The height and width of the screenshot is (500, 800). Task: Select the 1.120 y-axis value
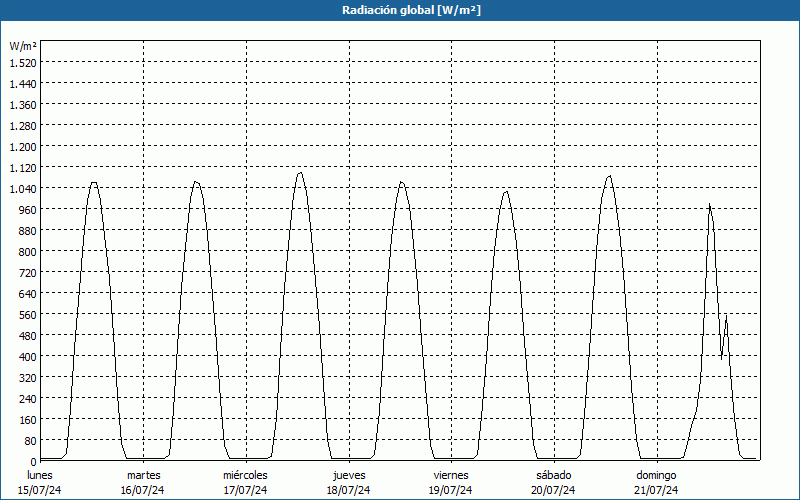point(23,168)
